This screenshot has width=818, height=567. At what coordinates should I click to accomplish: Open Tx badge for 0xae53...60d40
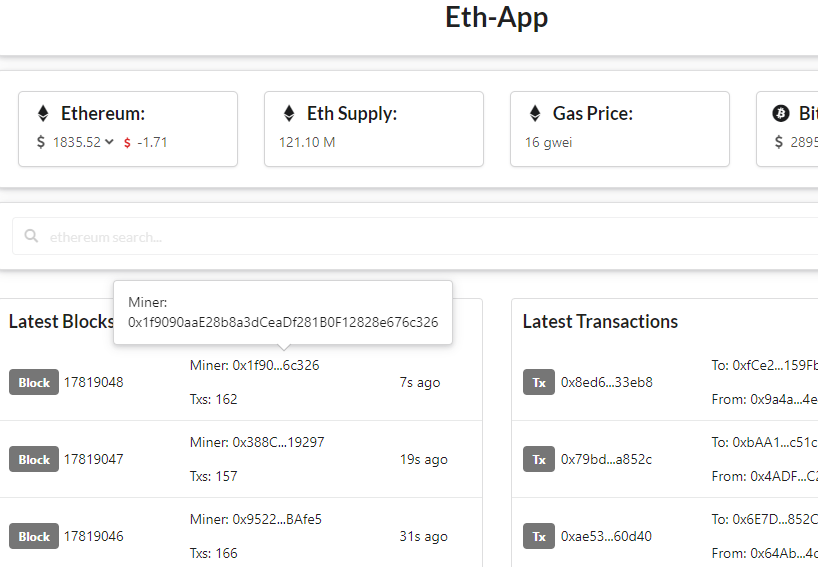click(539, 536)
